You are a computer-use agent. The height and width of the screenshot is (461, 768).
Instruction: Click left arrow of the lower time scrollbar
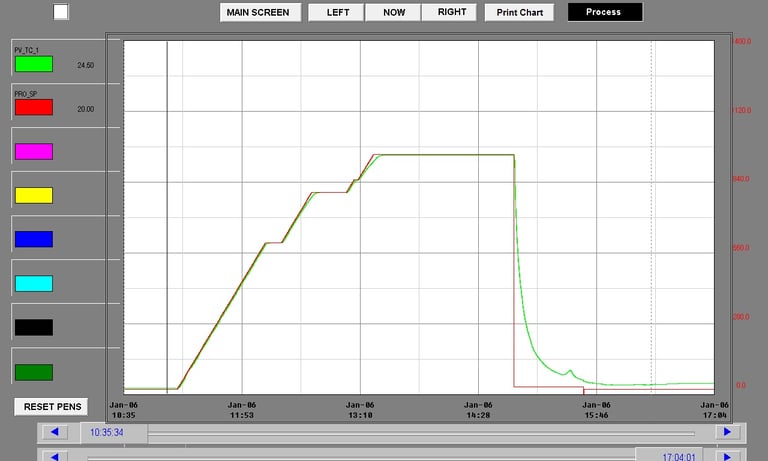coord(55,456)
